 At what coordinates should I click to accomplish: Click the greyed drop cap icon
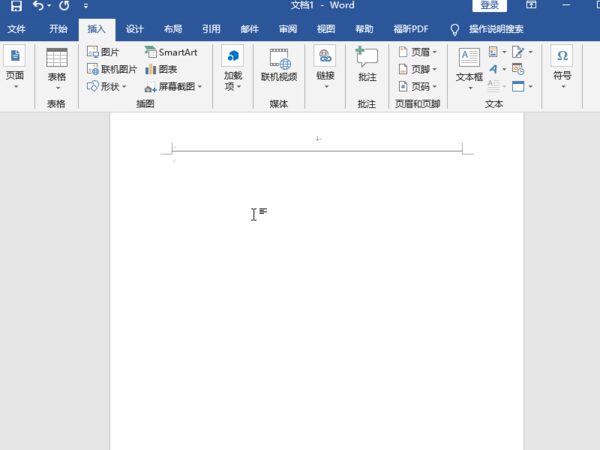pos(493,86)
